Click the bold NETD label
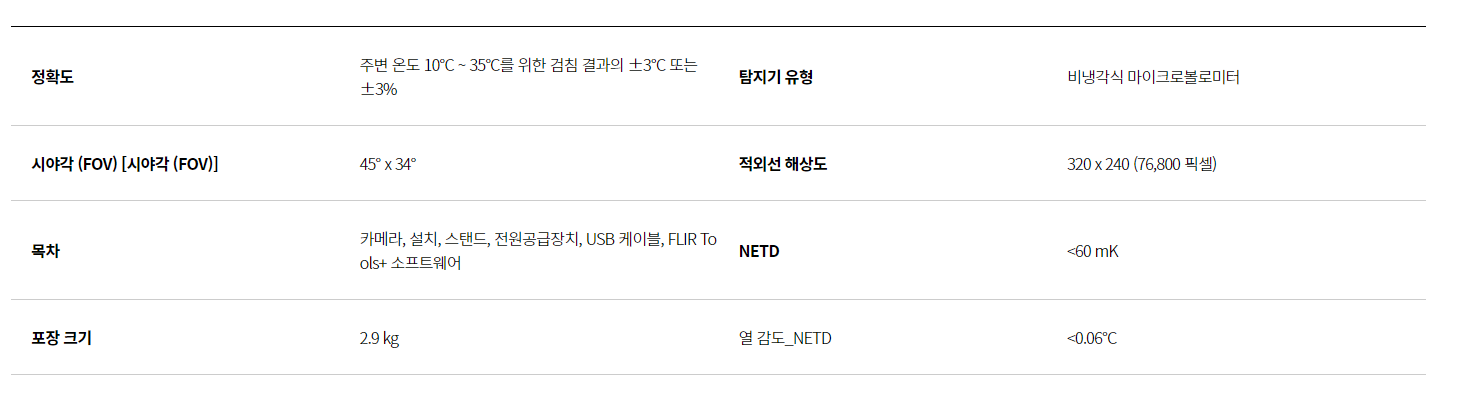Viewport: 1465px width, 408px height. (759, 251)
